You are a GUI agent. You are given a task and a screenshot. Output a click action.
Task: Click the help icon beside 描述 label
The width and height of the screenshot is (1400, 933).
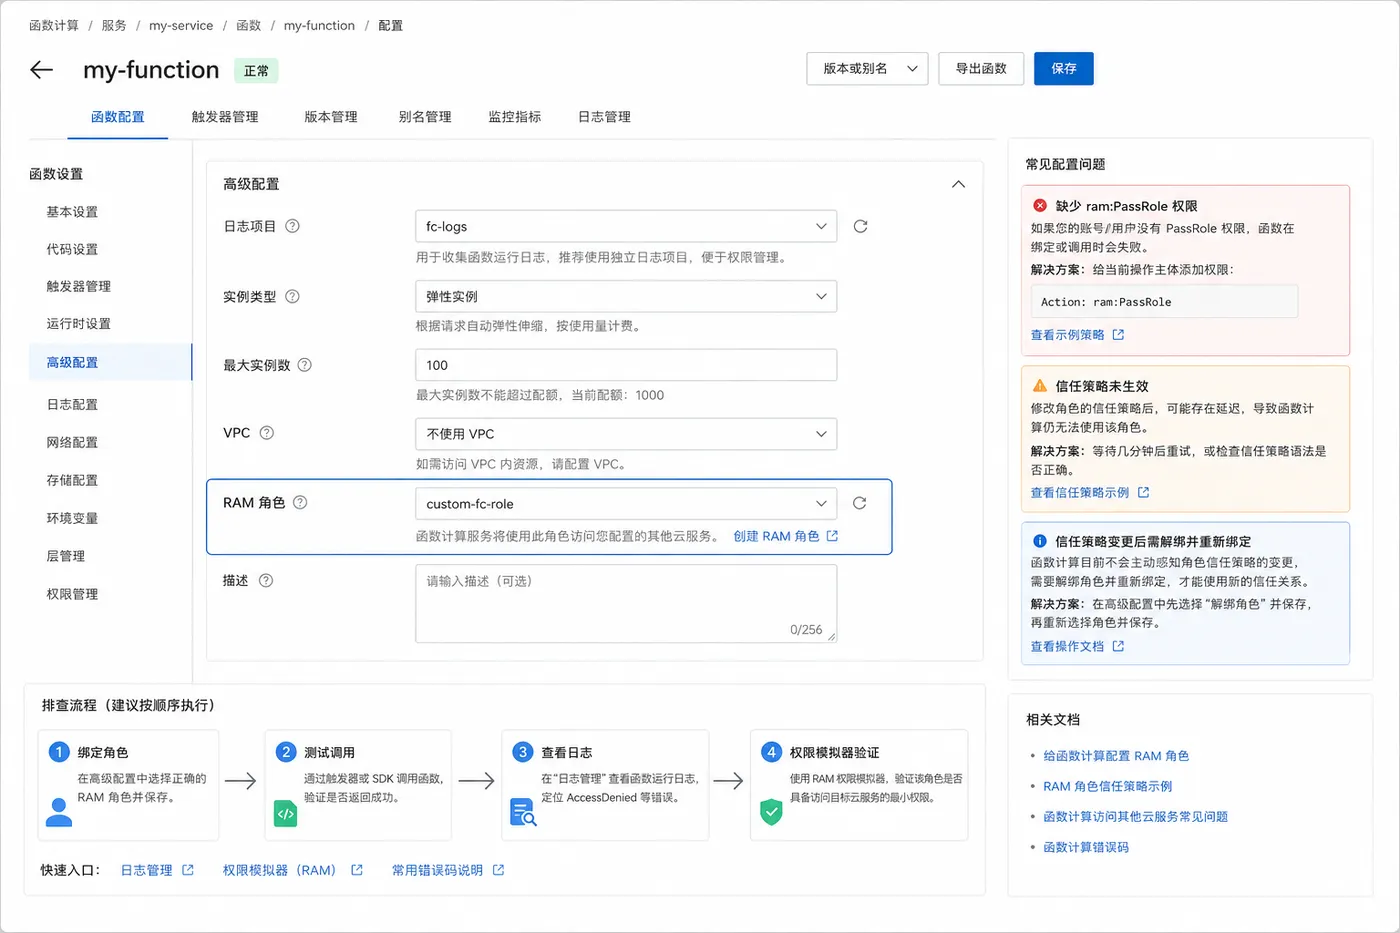tap(266, 580)
